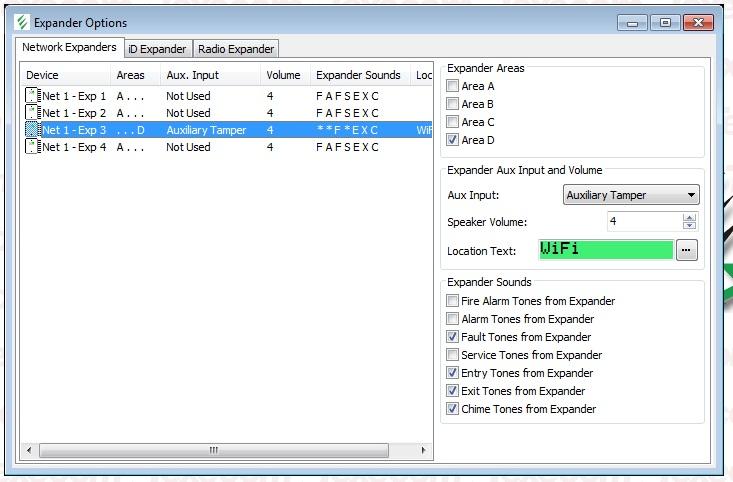Image resolution: width=733 pixels, height=482 pixels.
Task: Click the Net 1 - Exp 3 device icon
Action: click(31, 130)
